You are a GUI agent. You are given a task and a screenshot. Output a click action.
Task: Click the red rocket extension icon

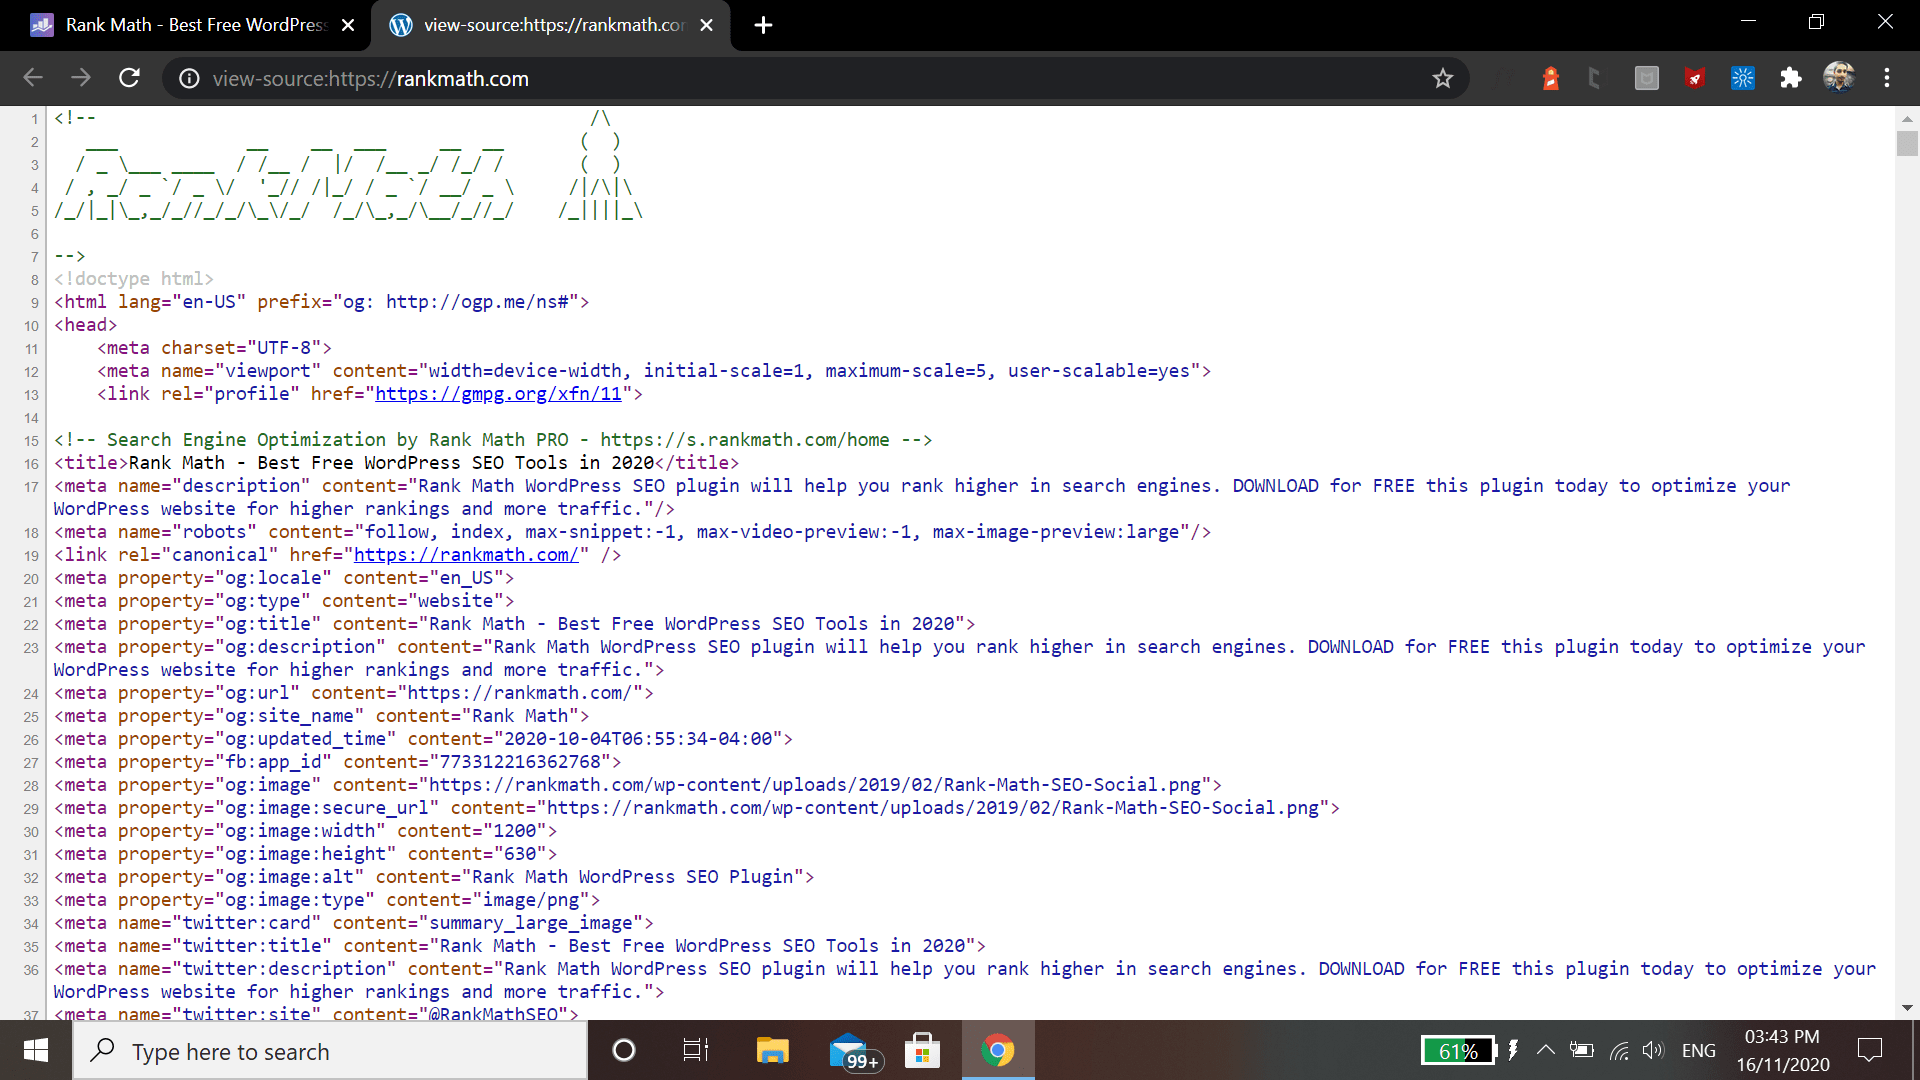(1695, 78)
